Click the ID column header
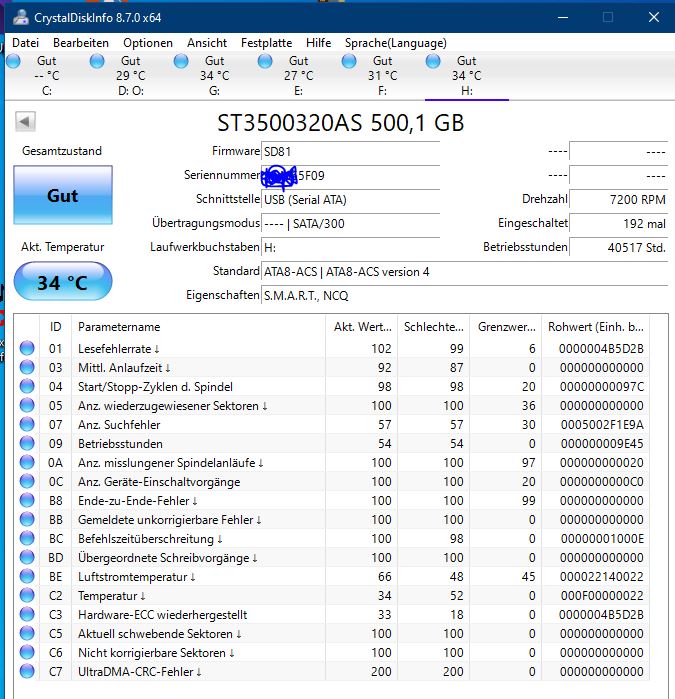This screenshot has height=699, width=675. [x=56, y=327]
